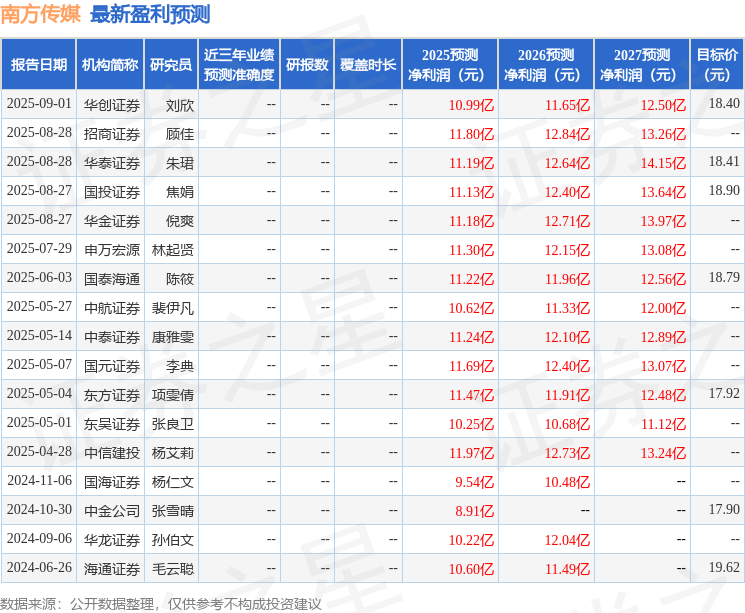Select analyst 康雅雯 cell
This screenshot has height=613, width=745.
pos(172,337)
